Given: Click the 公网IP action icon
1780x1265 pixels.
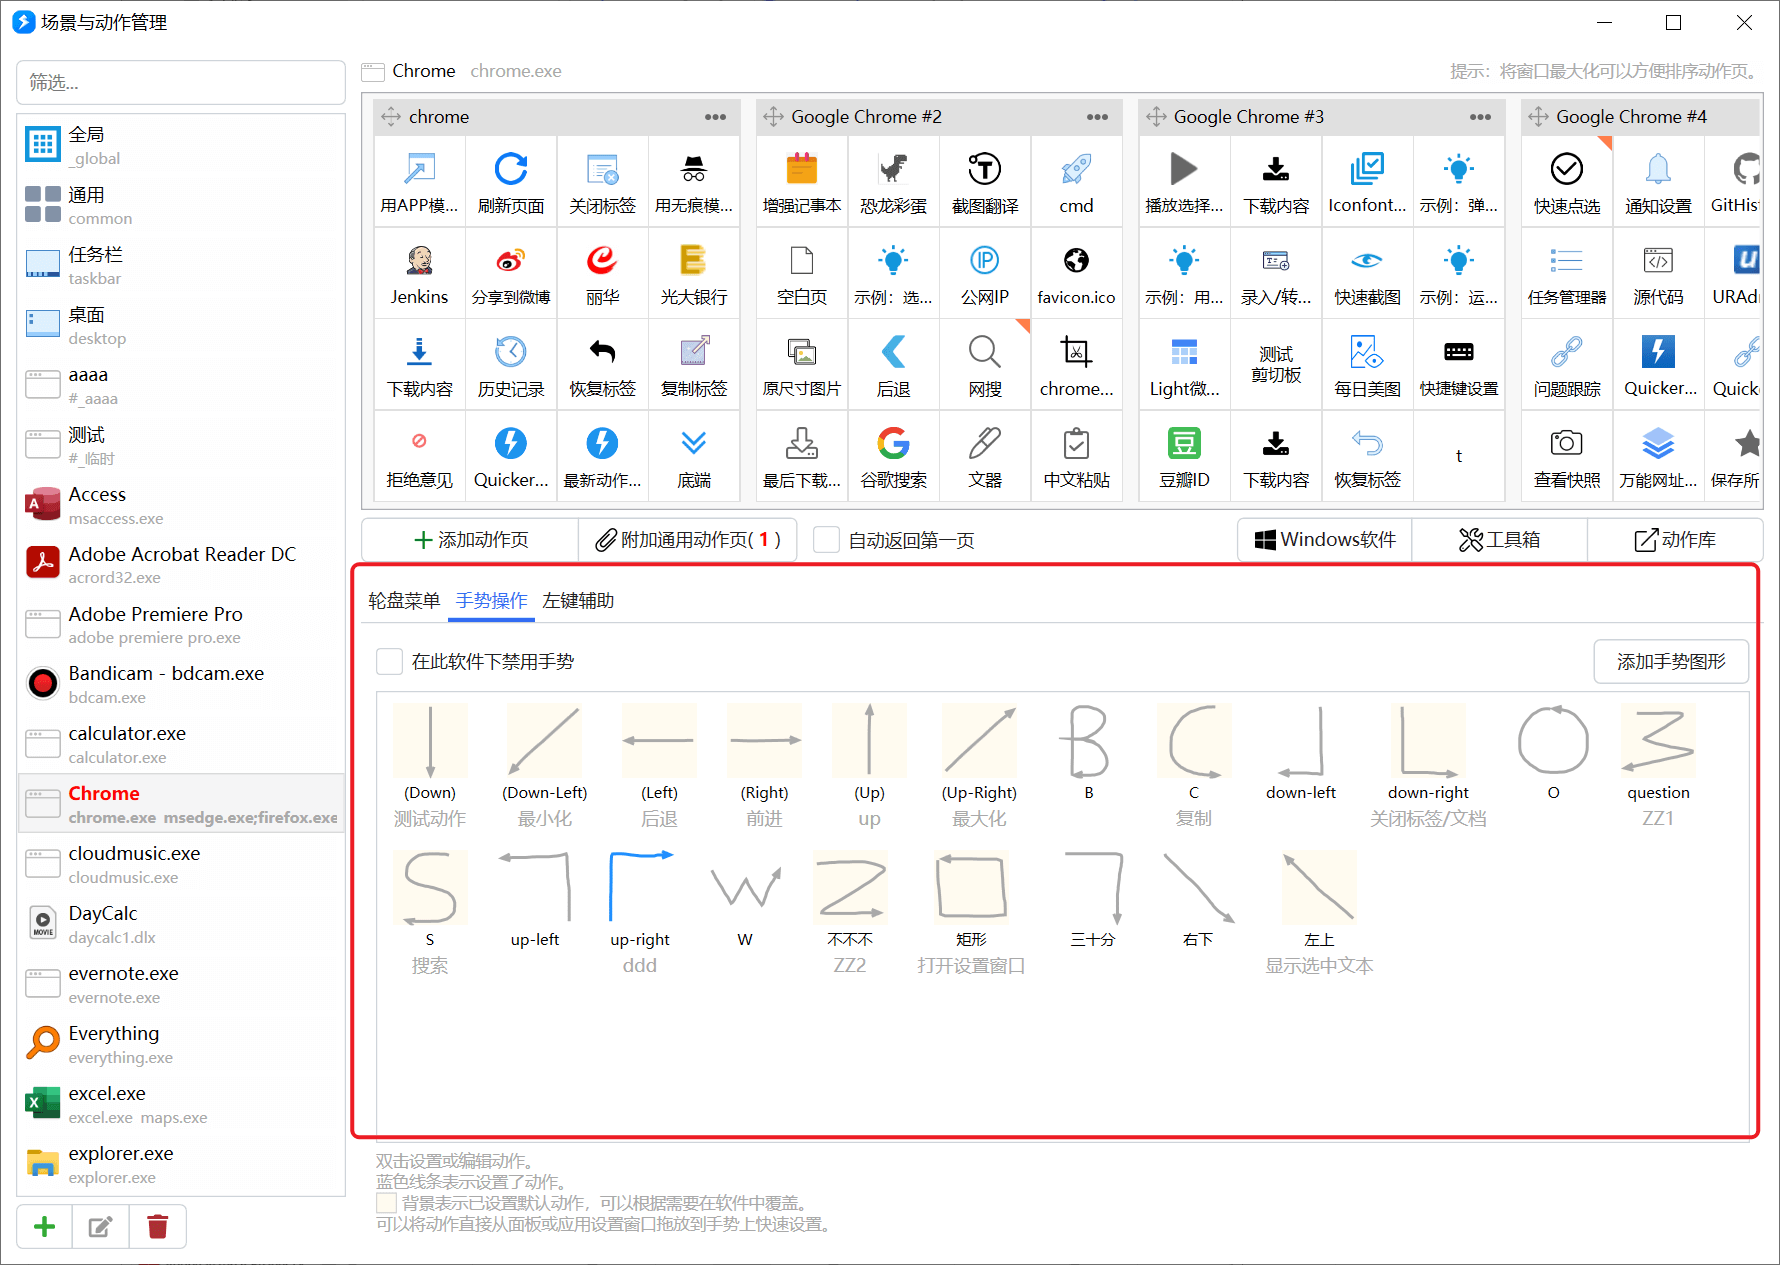Looking at the screenshot, I should pyautogui.click(x=985, y=261).
